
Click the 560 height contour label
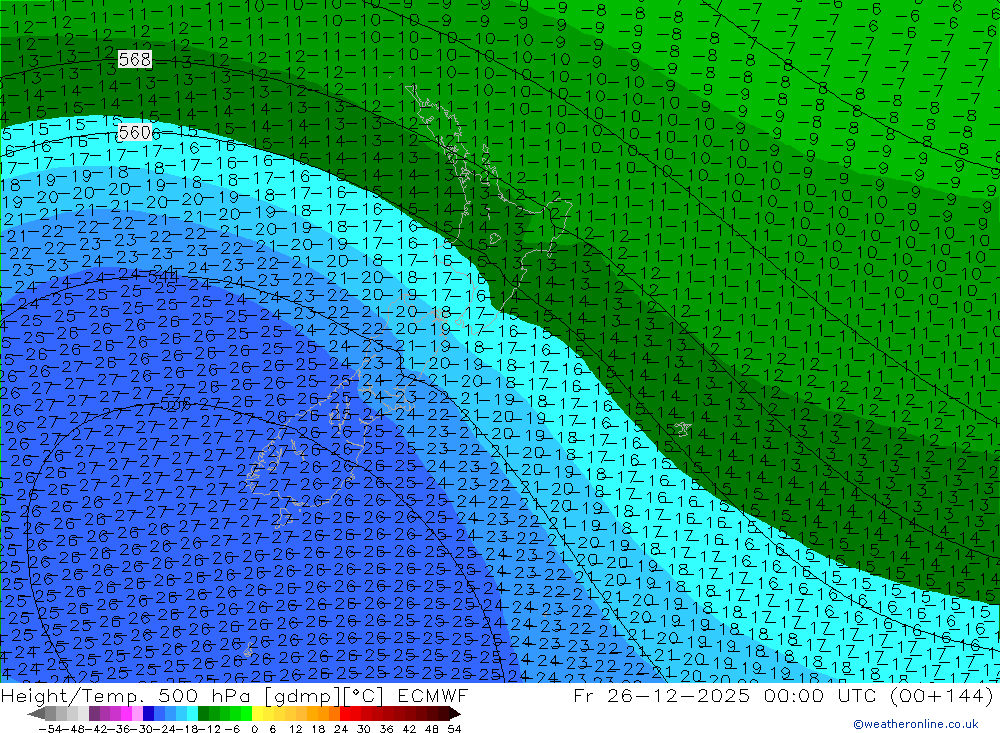coord(134,133)
